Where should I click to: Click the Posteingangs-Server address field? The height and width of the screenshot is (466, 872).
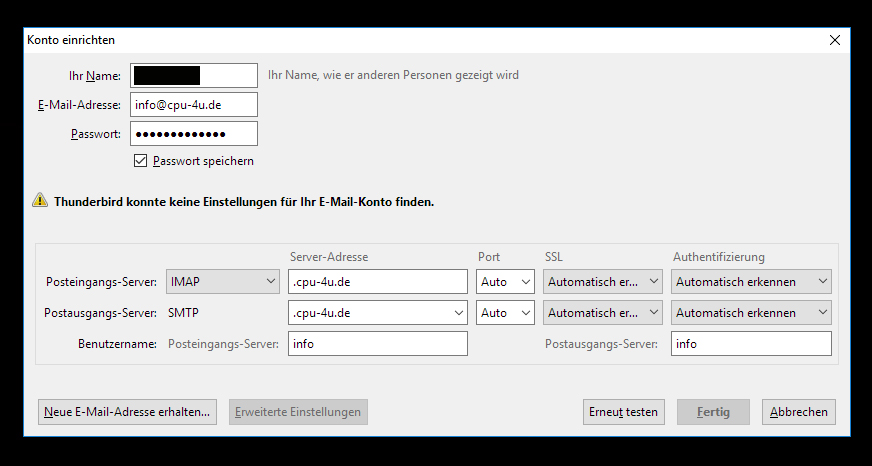378,282
